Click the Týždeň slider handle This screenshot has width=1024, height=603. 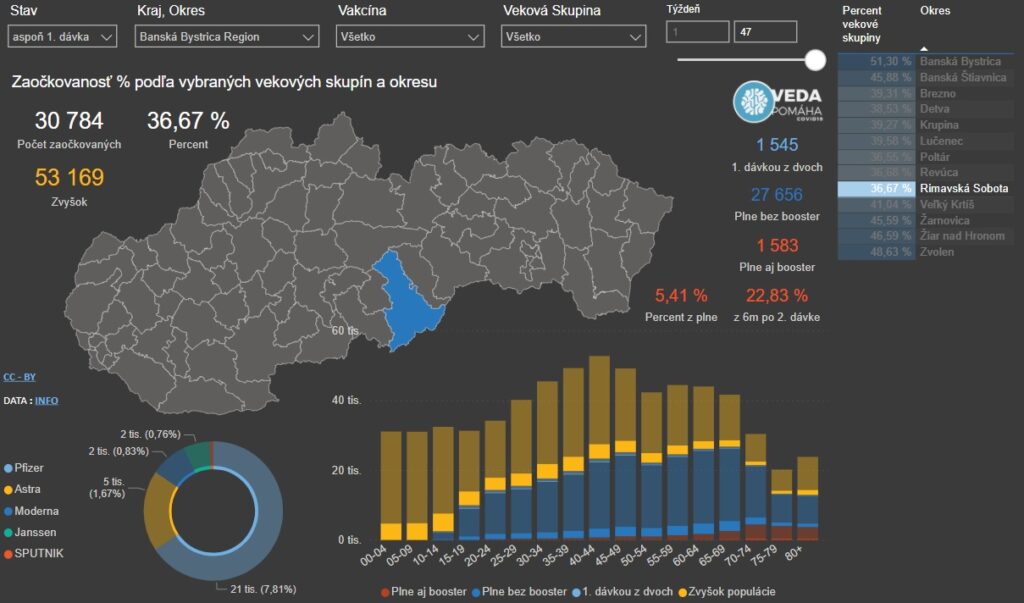pyautogui.click(x=815, y=60)
